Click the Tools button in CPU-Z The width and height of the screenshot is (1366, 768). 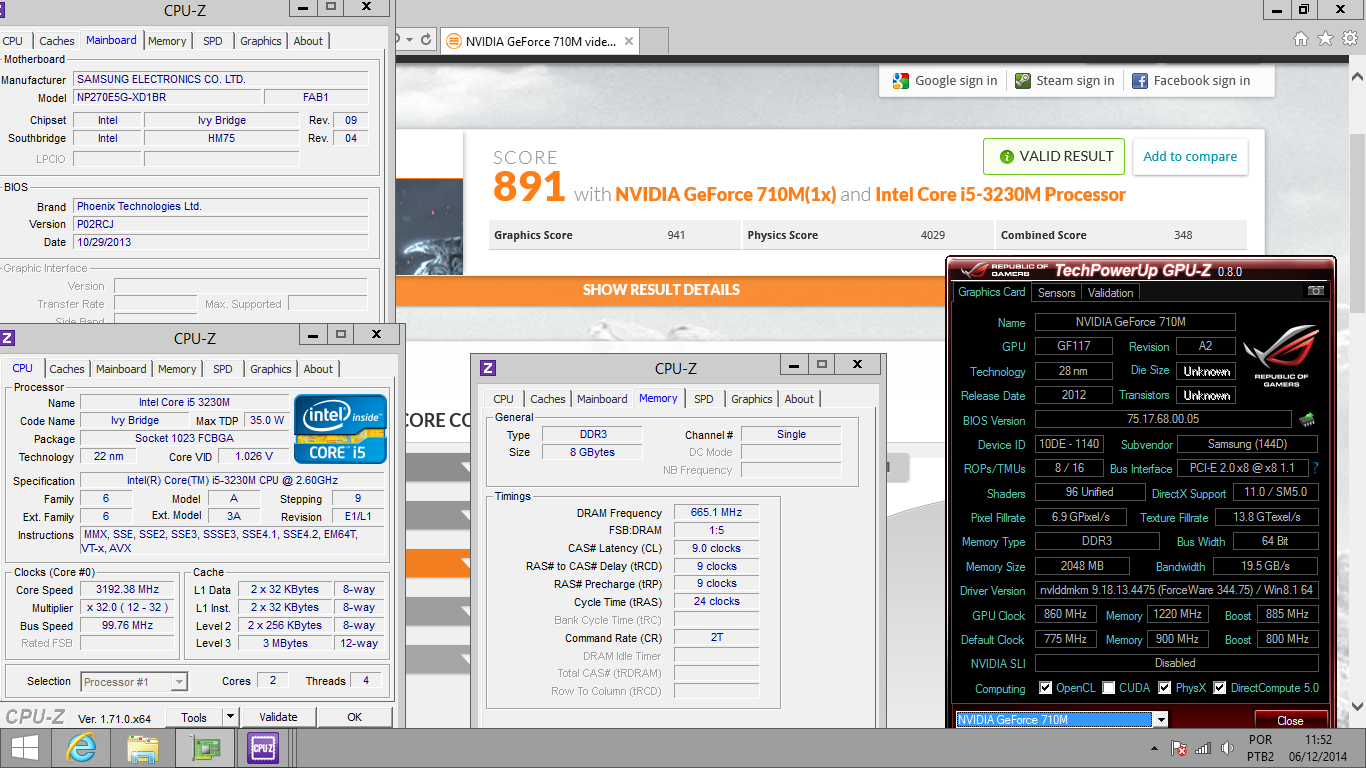pyautogui.click(x=194, y=717)
